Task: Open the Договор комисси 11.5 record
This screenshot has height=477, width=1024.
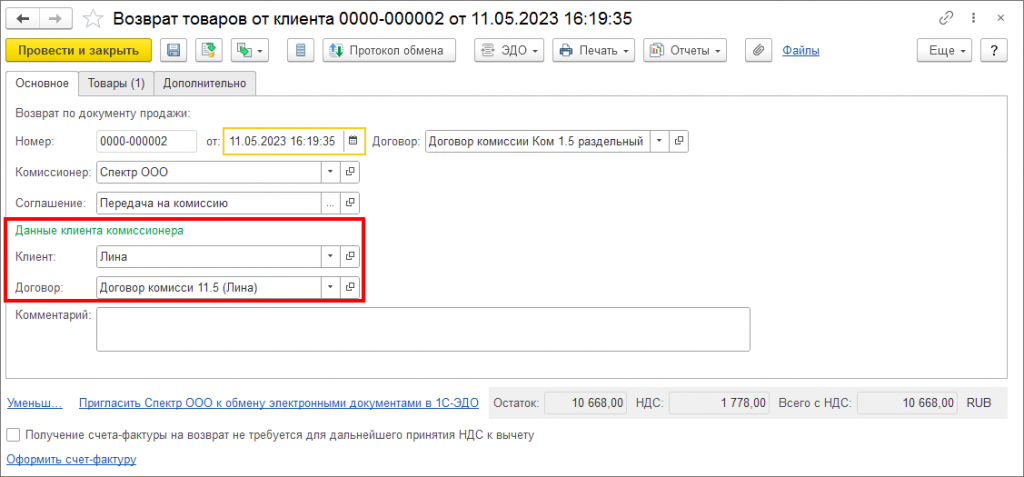Action: point(350,286)
